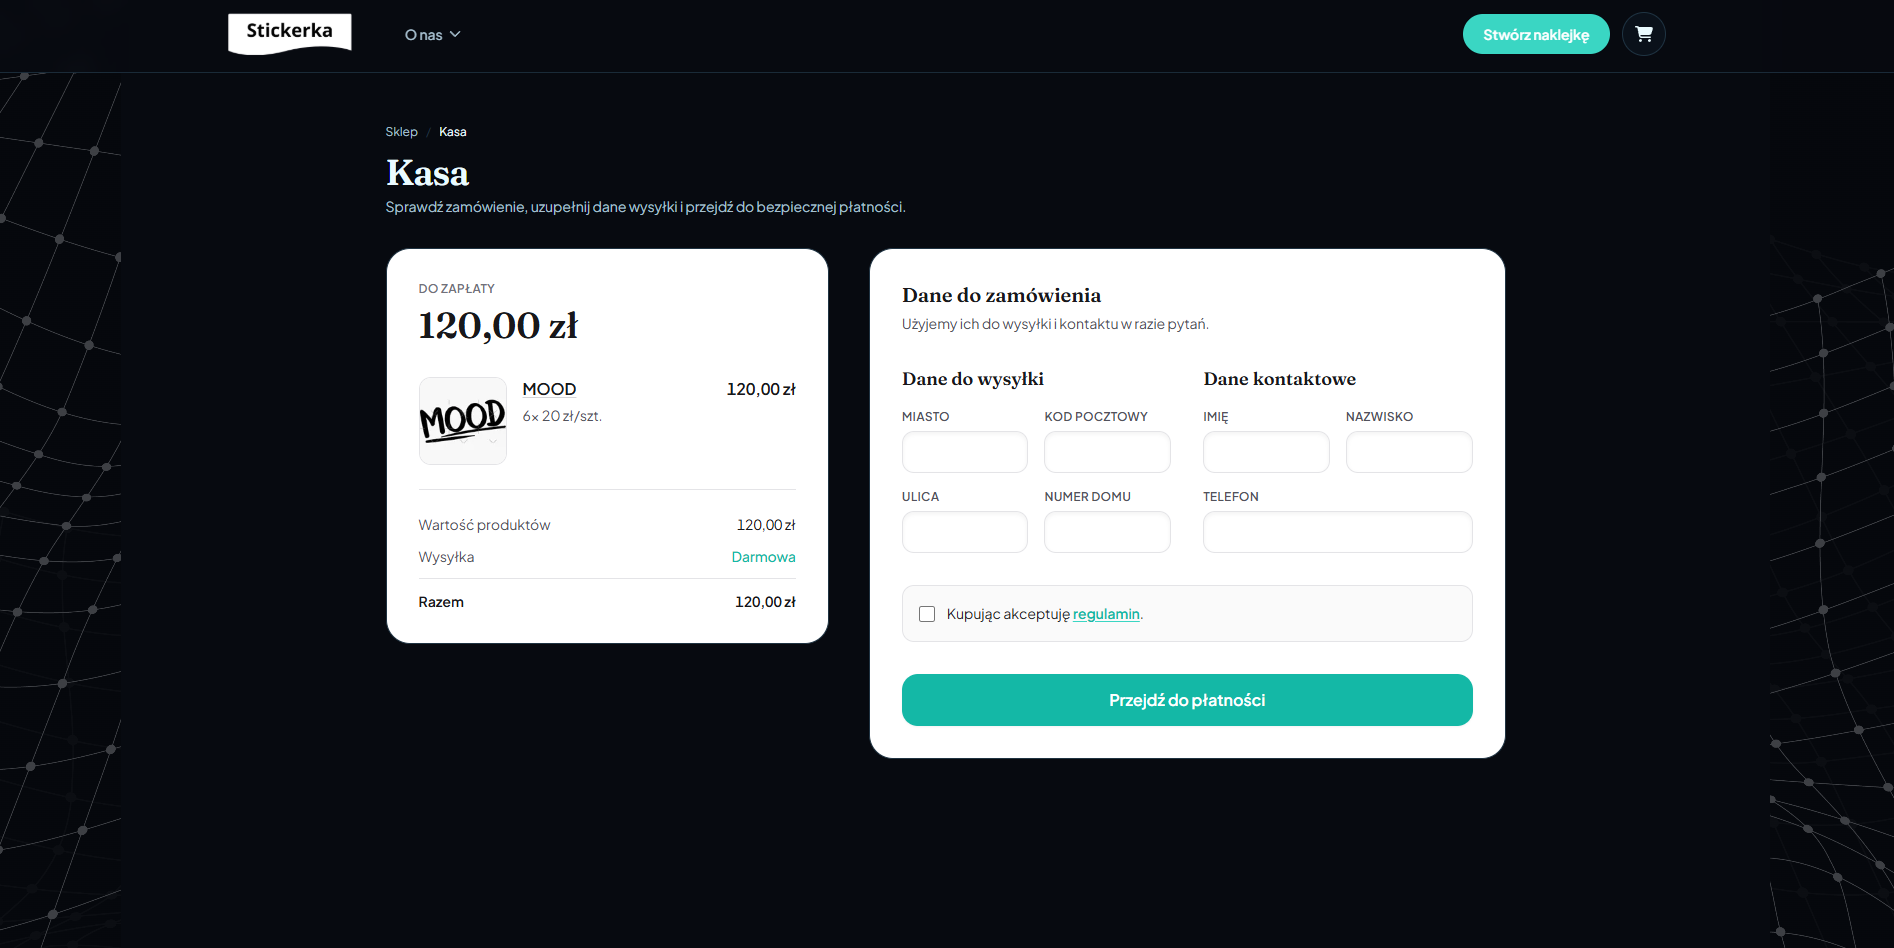Go to Sklep breadcrumb link
The image size is (1894, 948).
[401, 132]
